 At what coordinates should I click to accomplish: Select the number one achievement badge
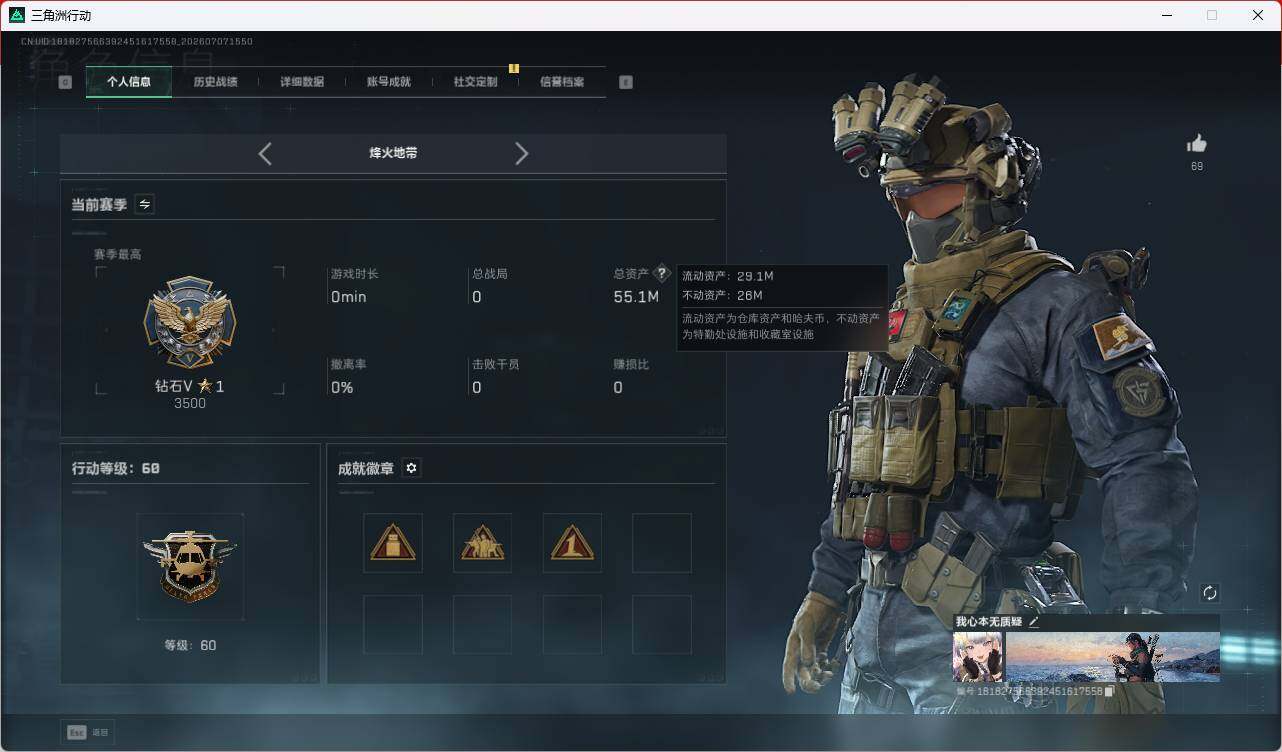pyautogui.click(x=572, y=543)
